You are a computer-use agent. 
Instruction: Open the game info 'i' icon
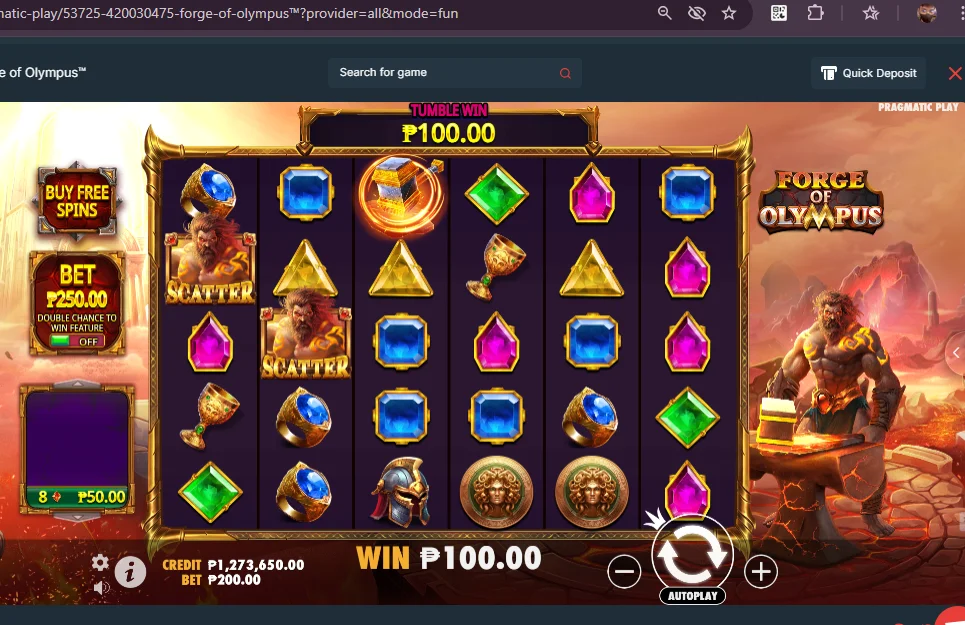(x=130, y=573)
